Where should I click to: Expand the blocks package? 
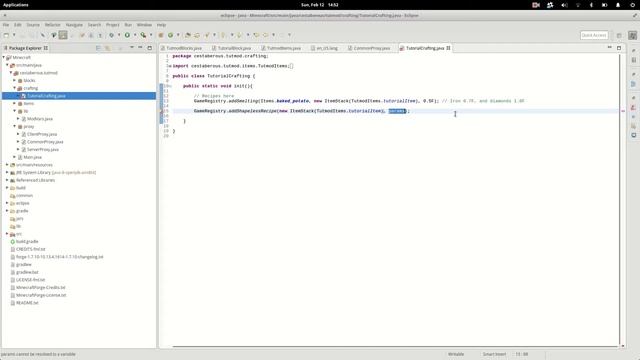[x=15, y=80]
